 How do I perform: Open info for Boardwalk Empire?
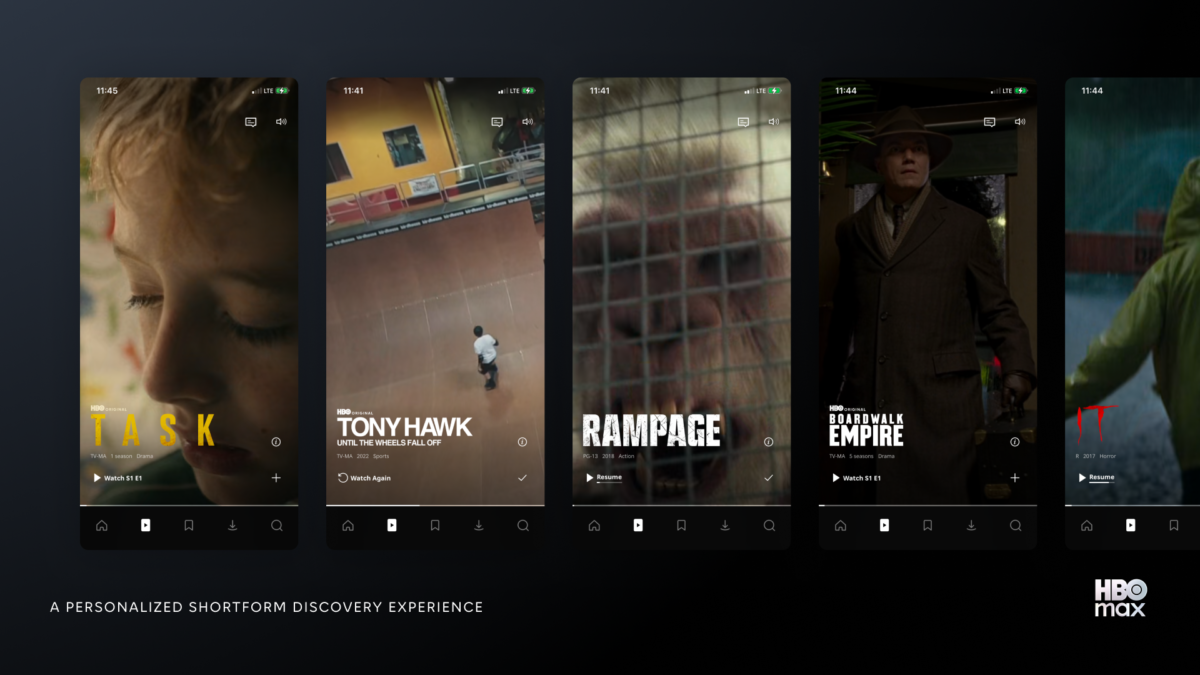1014,442
